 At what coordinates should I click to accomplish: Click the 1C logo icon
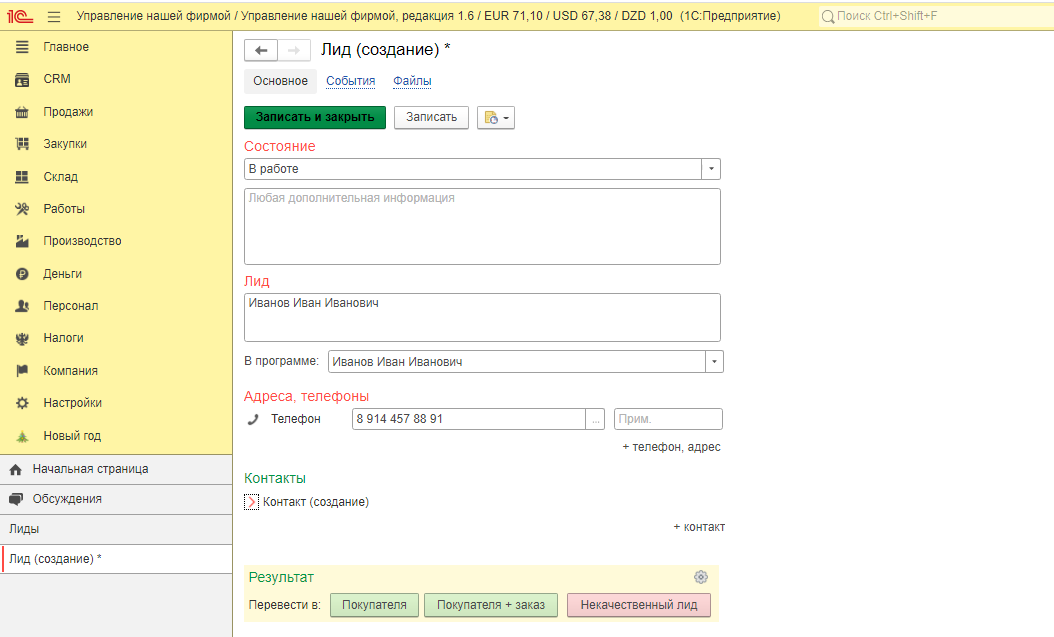[x=20, y=16]
